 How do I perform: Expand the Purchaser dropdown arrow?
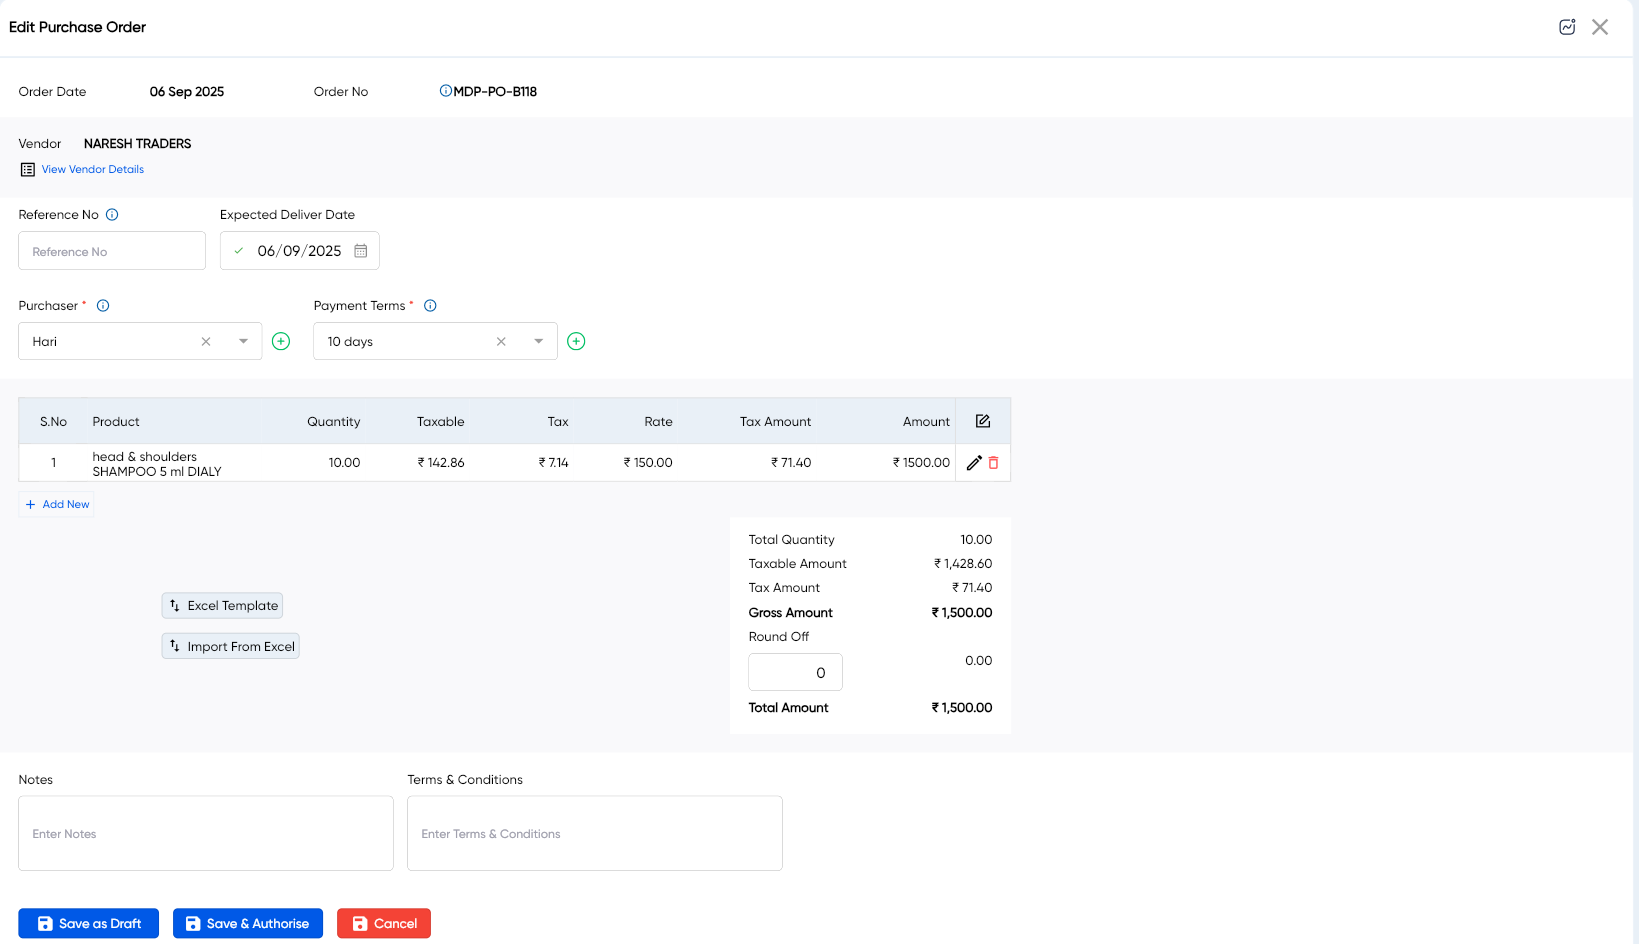(x=243, y=341)
